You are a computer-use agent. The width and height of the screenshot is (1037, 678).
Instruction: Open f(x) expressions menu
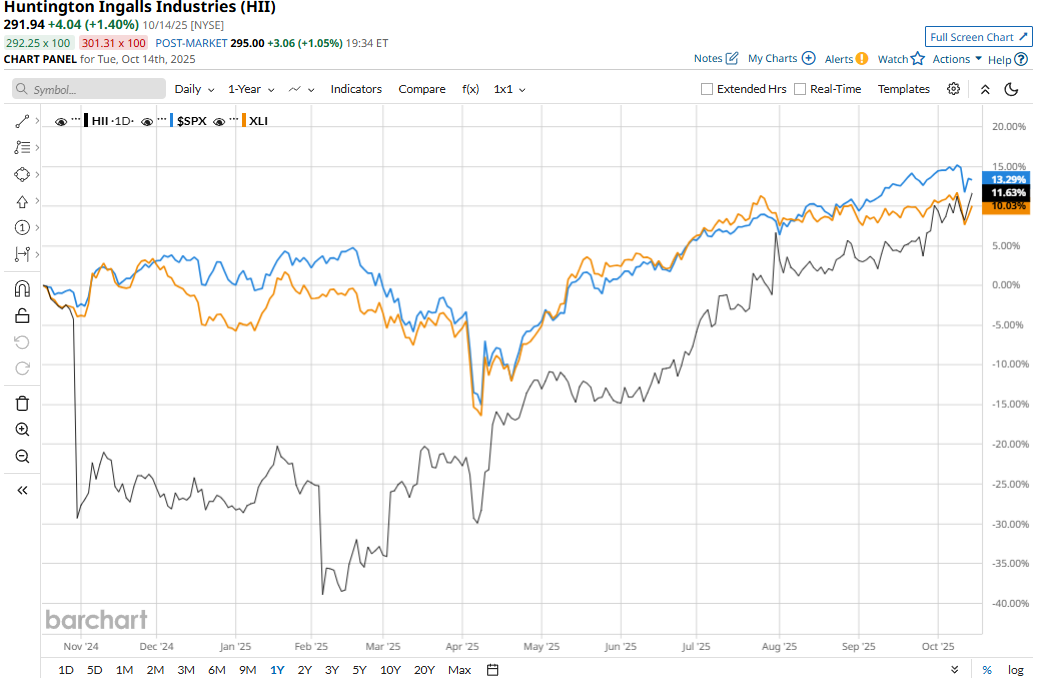click(x=470, y=89)
